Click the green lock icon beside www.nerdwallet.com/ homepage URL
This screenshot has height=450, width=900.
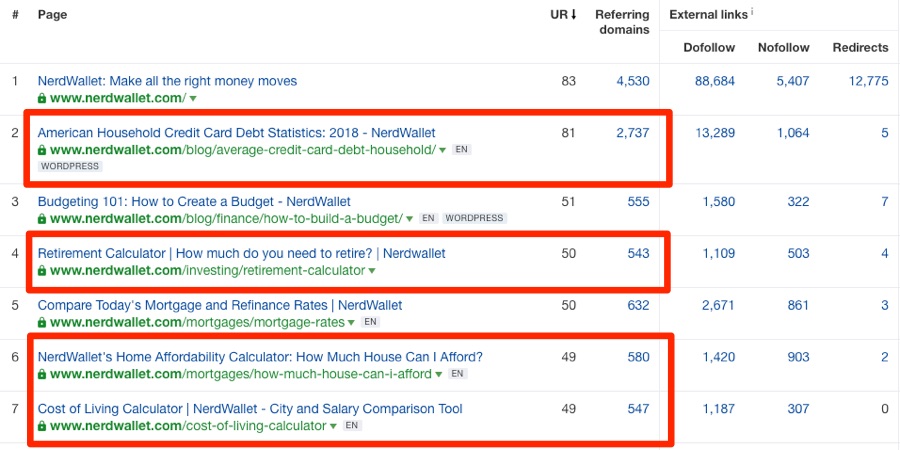point(42,98)
